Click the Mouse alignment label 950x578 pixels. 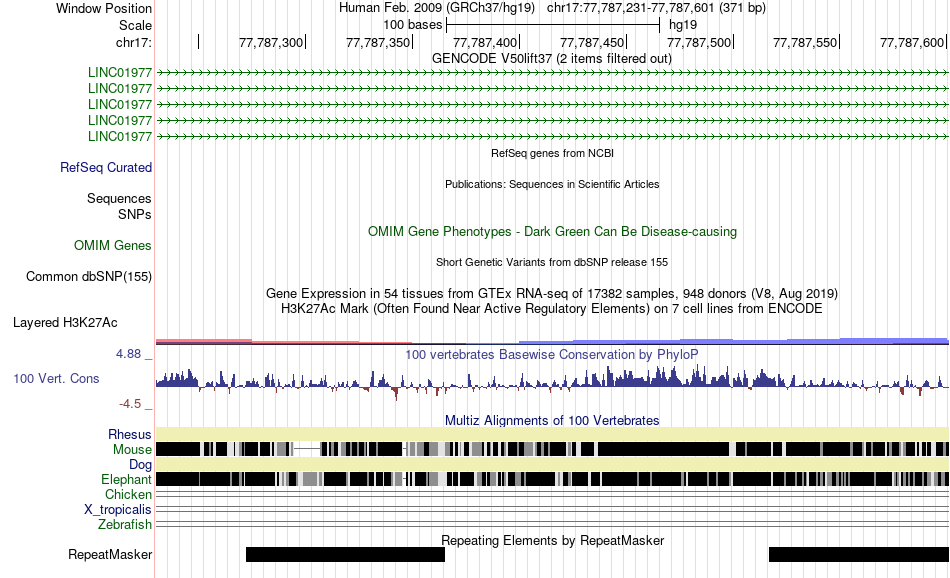132,450
